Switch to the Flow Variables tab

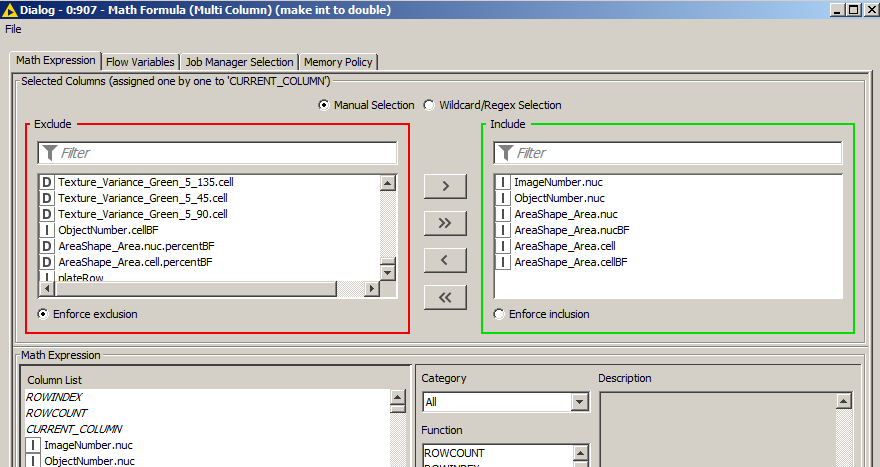tap(140, 62)
